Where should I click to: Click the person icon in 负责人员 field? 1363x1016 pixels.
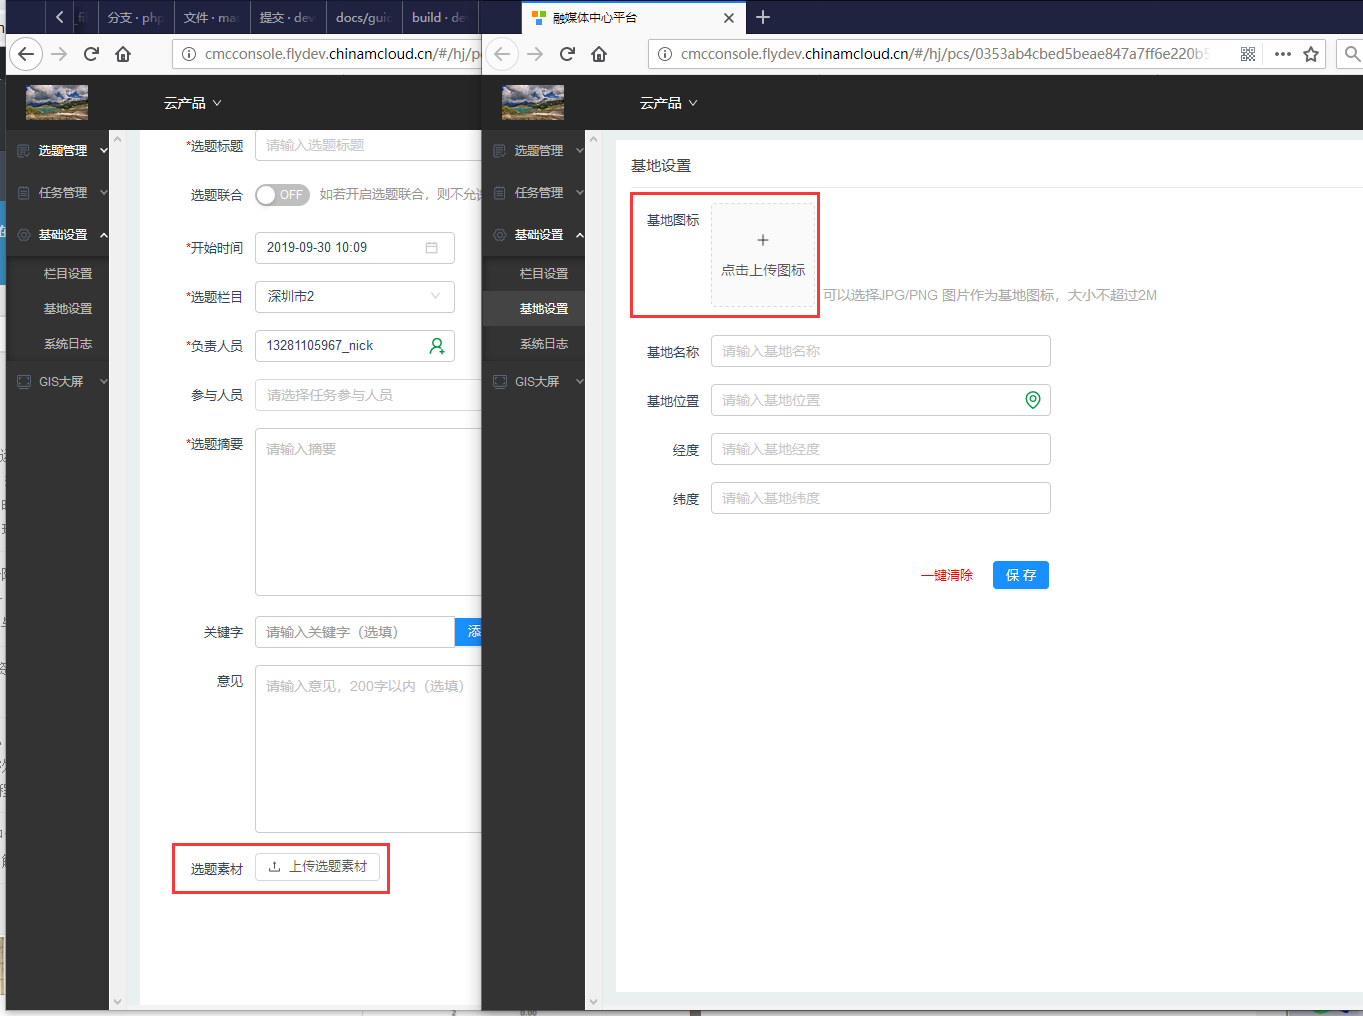[x=437, y=346]
